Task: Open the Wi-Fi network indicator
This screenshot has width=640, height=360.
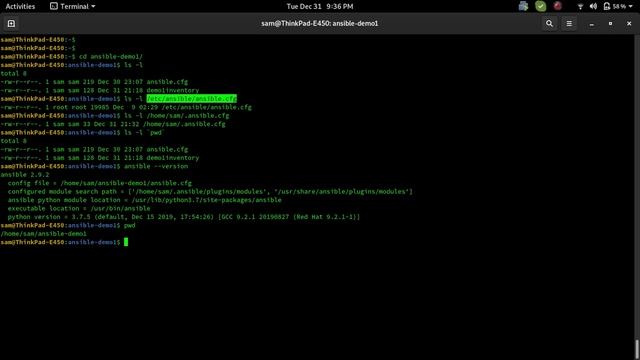Action: (580, 7)
